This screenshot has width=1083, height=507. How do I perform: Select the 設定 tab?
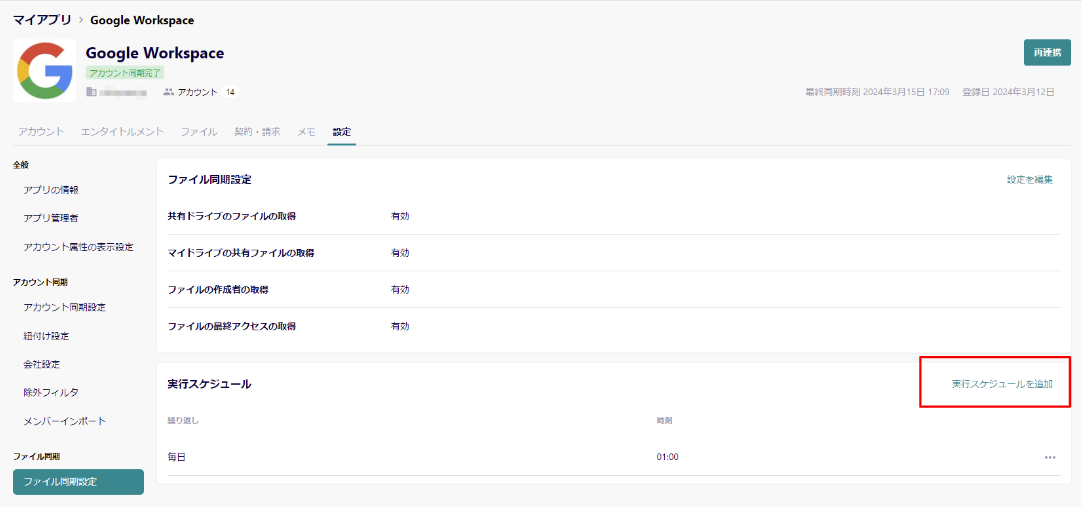point(341,132)
